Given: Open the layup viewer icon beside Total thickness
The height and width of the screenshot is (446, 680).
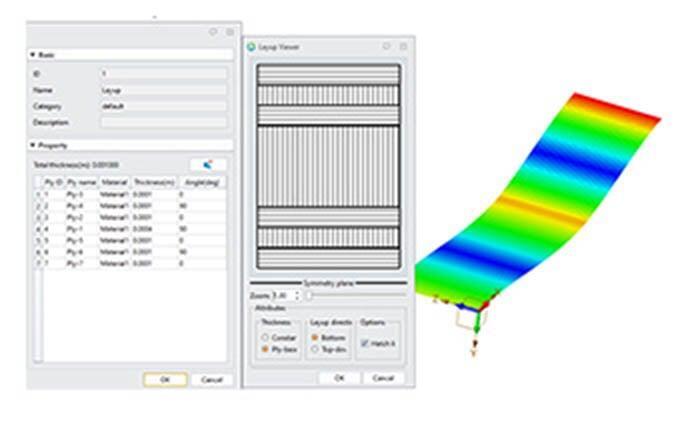Looking at the screenshot, I should (x=208, y=164).
